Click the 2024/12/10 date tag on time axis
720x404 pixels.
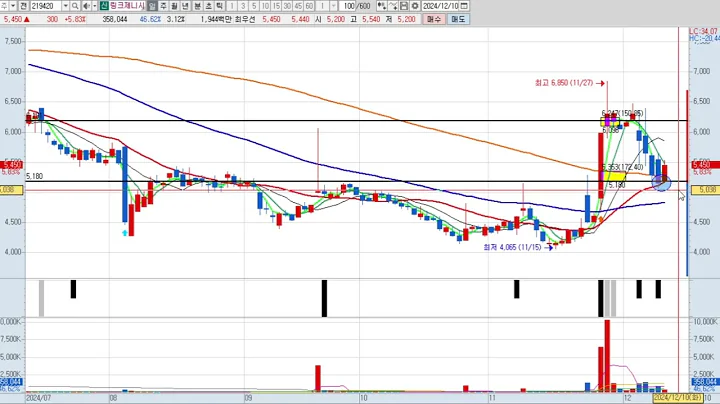(677, 398)
